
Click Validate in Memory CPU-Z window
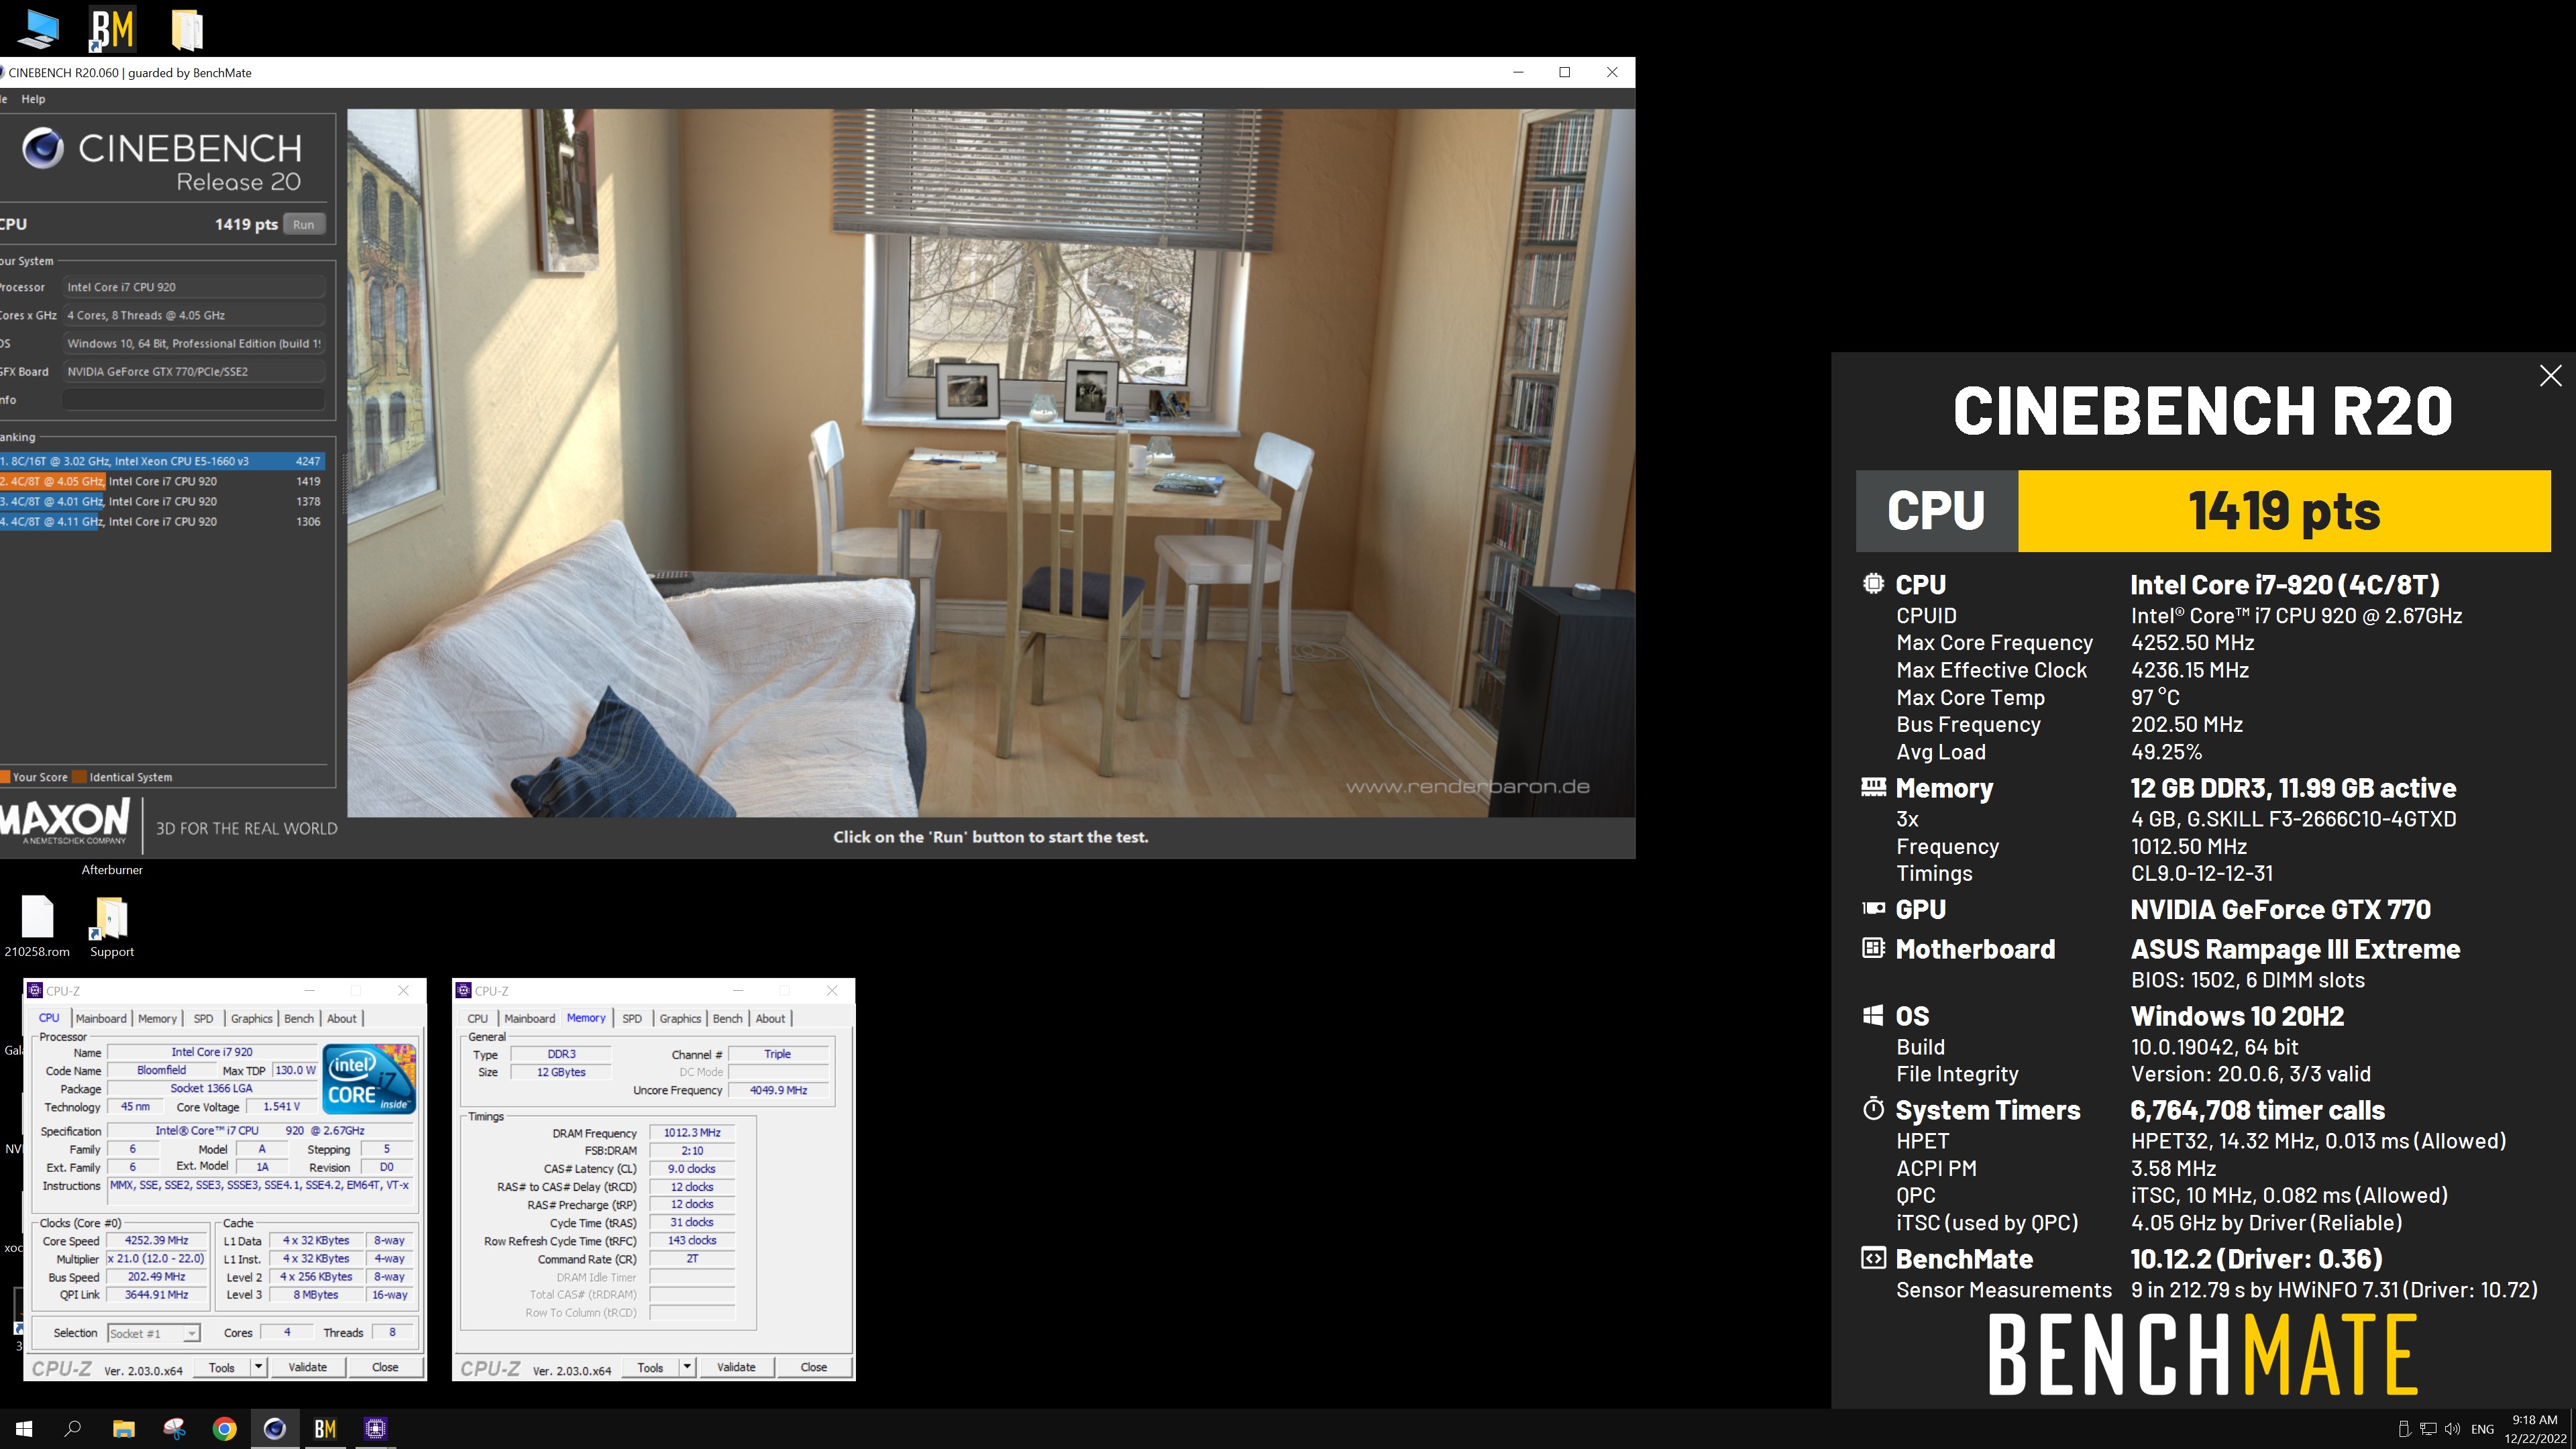pyautogui.click(x=736, y=1367)
